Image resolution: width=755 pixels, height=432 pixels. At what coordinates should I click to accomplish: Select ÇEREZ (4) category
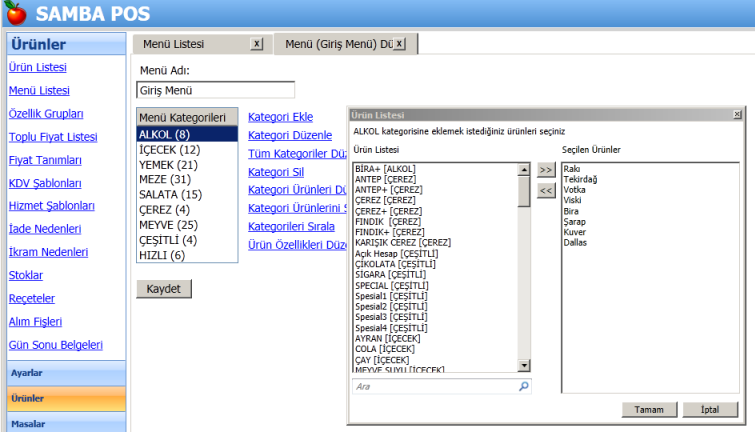pos(187,210)
